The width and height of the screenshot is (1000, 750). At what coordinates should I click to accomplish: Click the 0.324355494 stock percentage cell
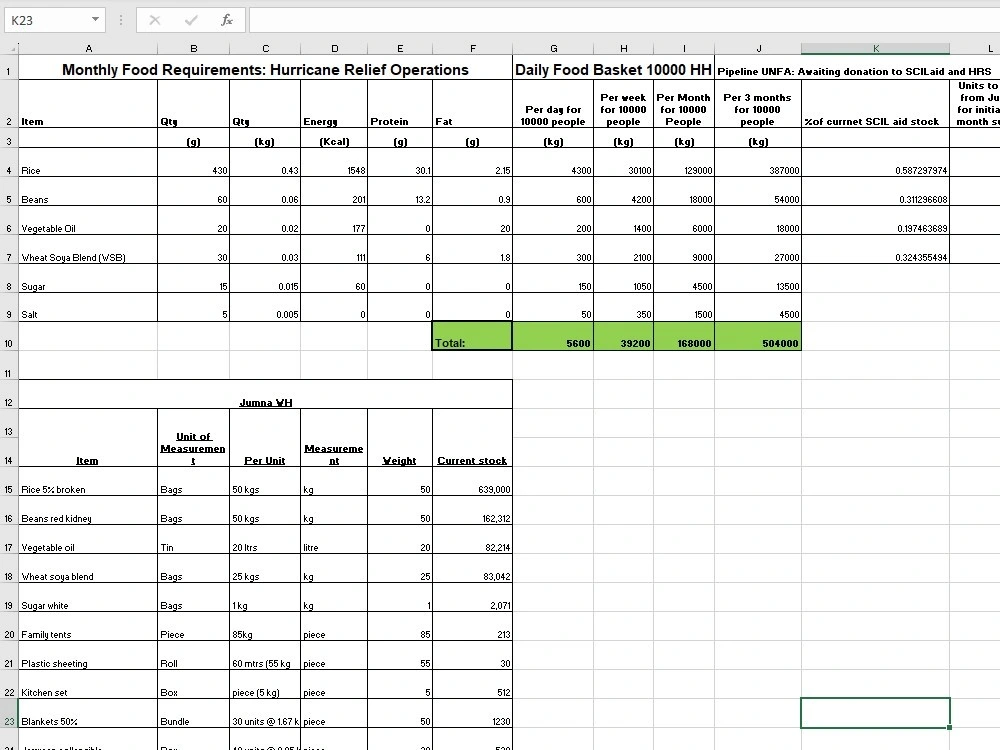click(876, 250)
